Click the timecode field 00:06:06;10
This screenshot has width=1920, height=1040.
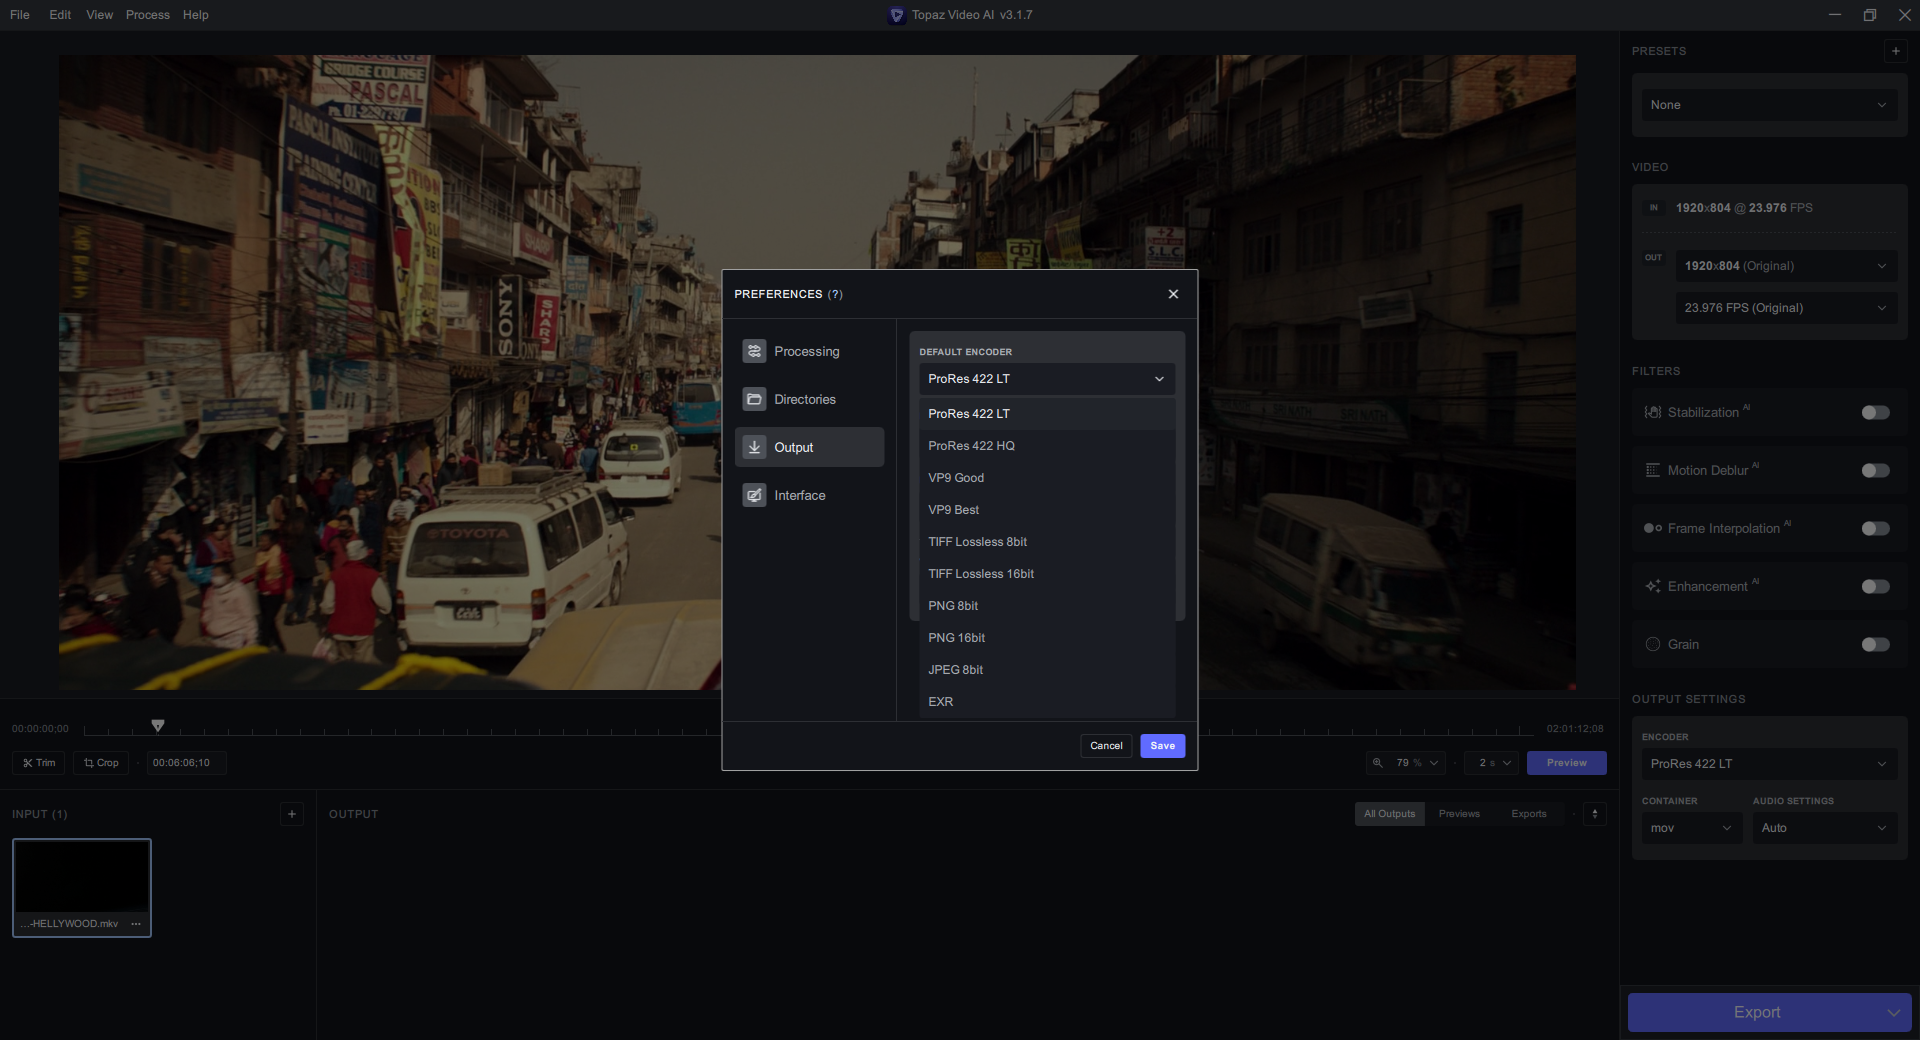pyautogui.click(x=186, y=763)
